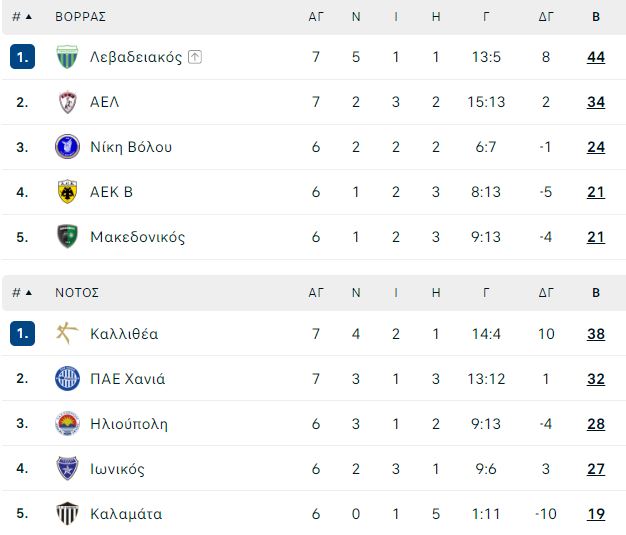Sort ΝΟΤΟΣ table by rank arrow
The width and height of the screenshot is (626, 535).
29,293
